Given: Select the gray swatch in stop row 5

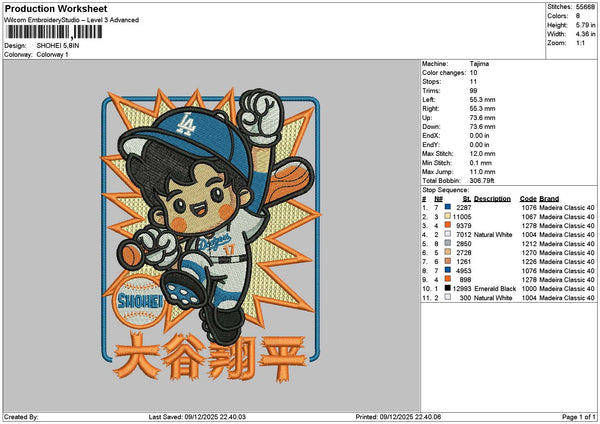Looking at the screenshot, I should point(447,243).
